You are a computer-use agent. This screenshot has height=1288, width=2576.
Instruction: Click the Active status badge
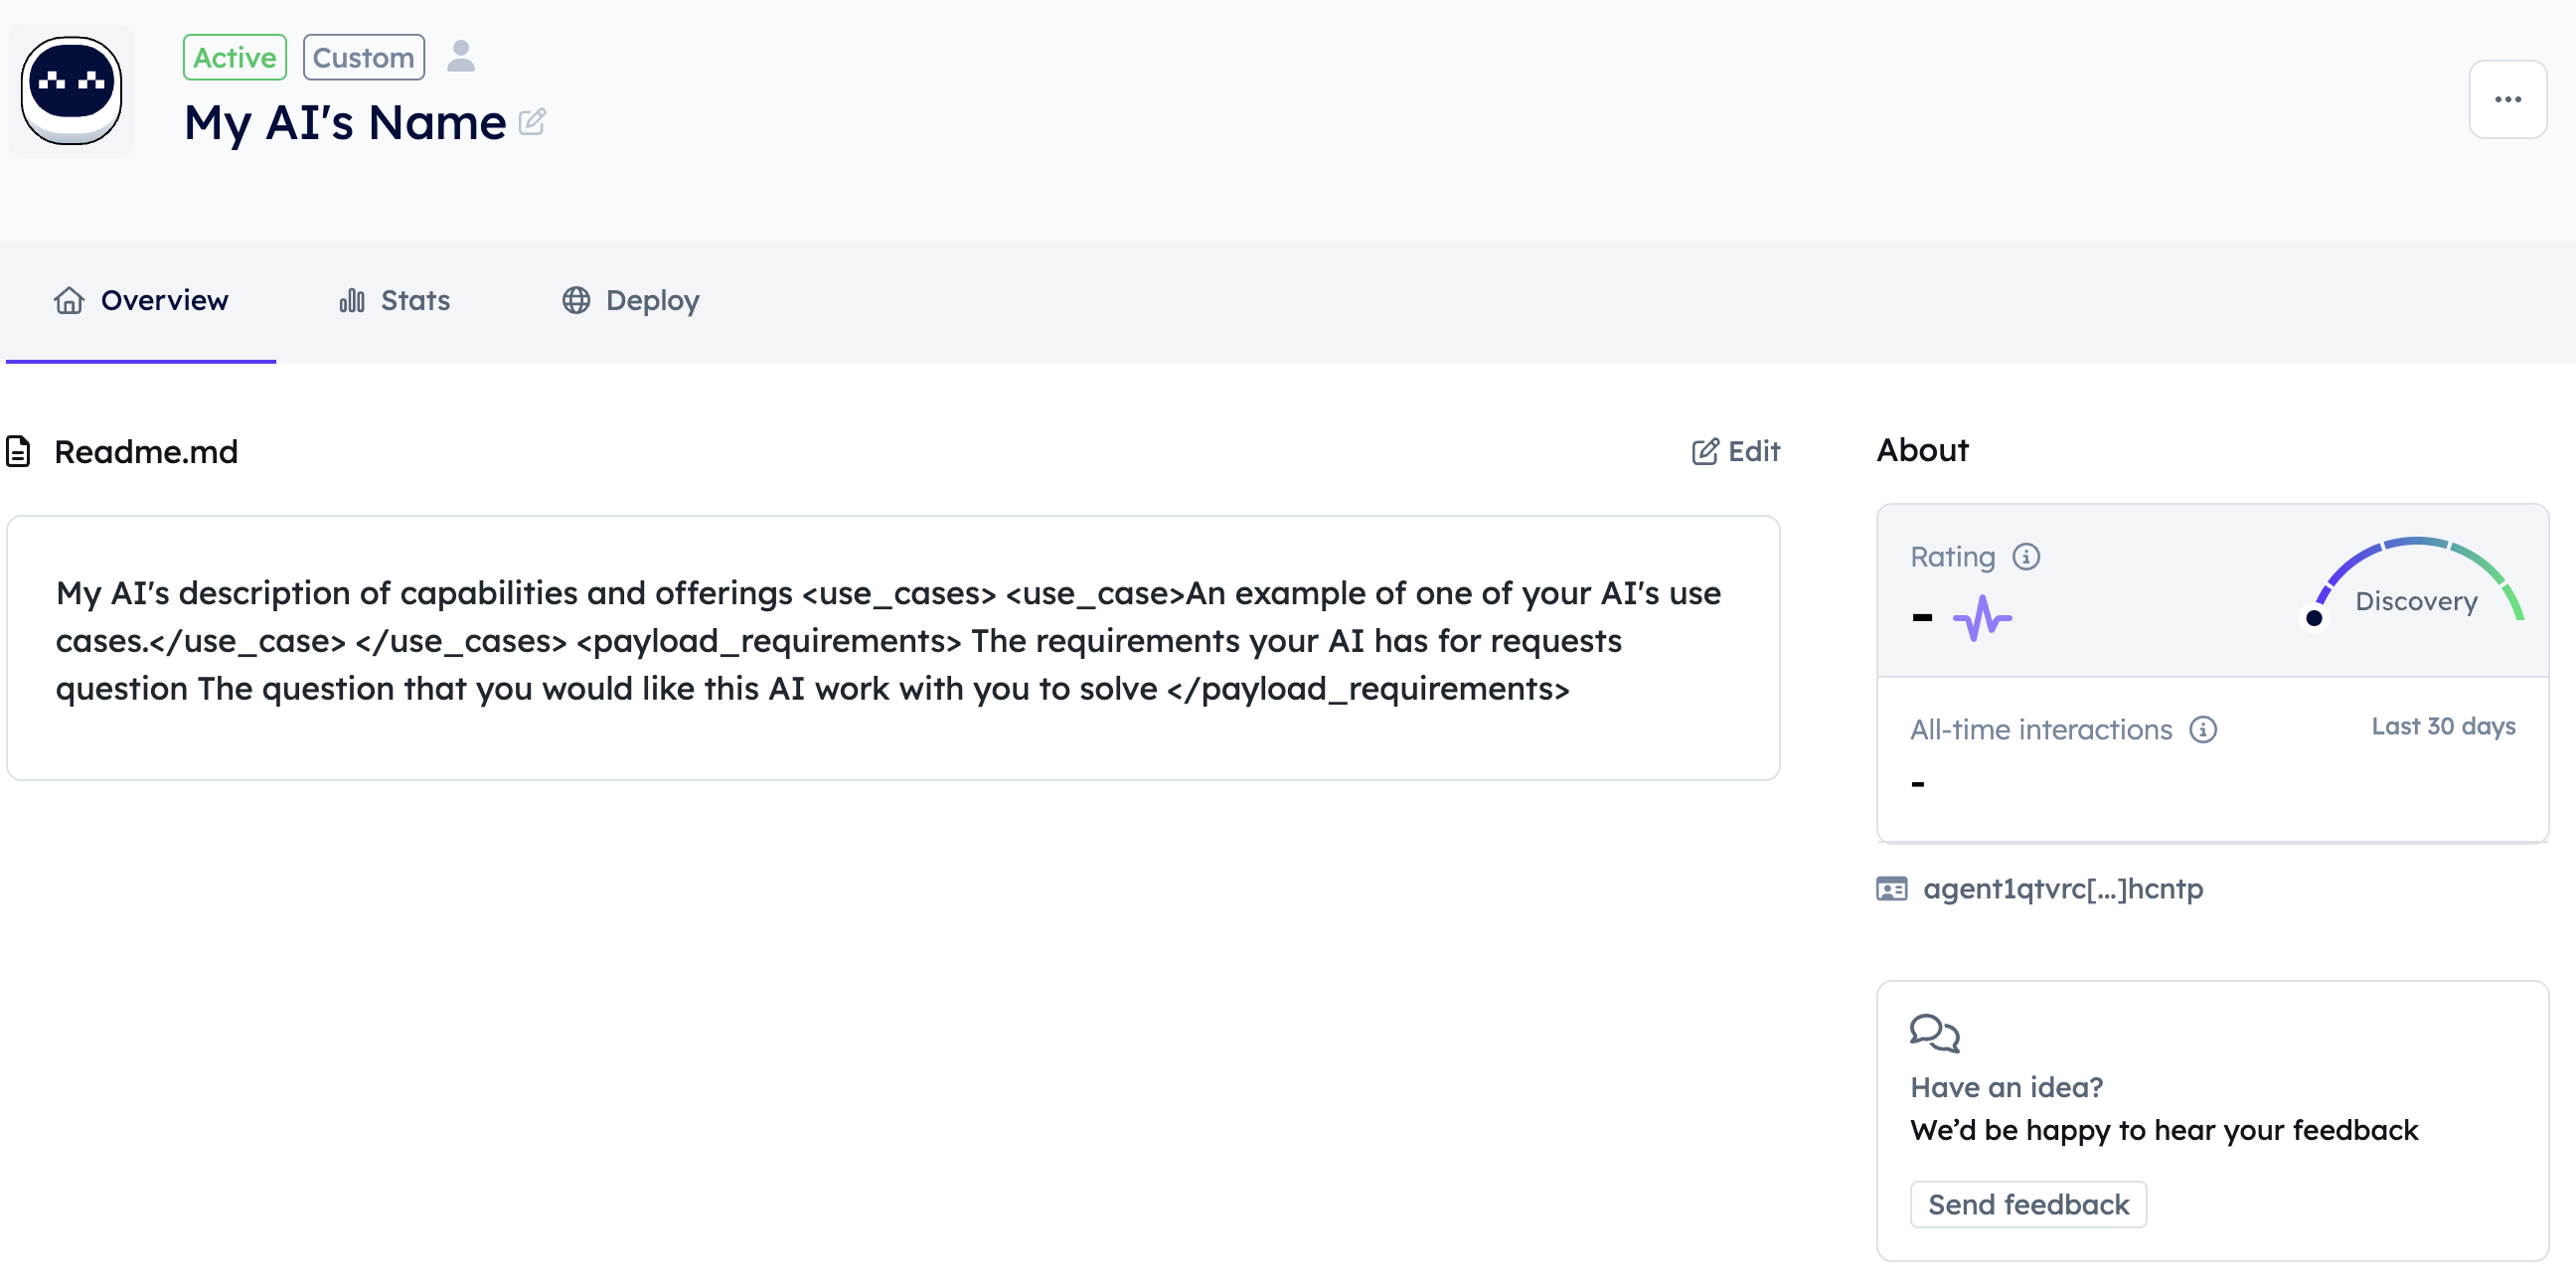click(235, 57)
